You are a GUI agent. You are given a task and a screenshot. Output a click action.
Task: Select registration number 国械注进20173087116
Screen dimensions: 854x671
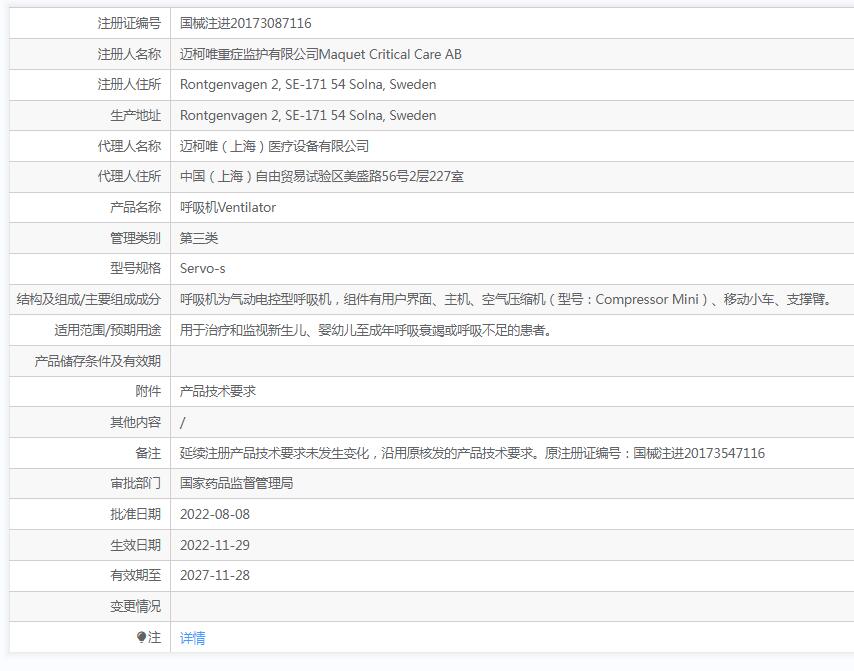pos(246,23)
